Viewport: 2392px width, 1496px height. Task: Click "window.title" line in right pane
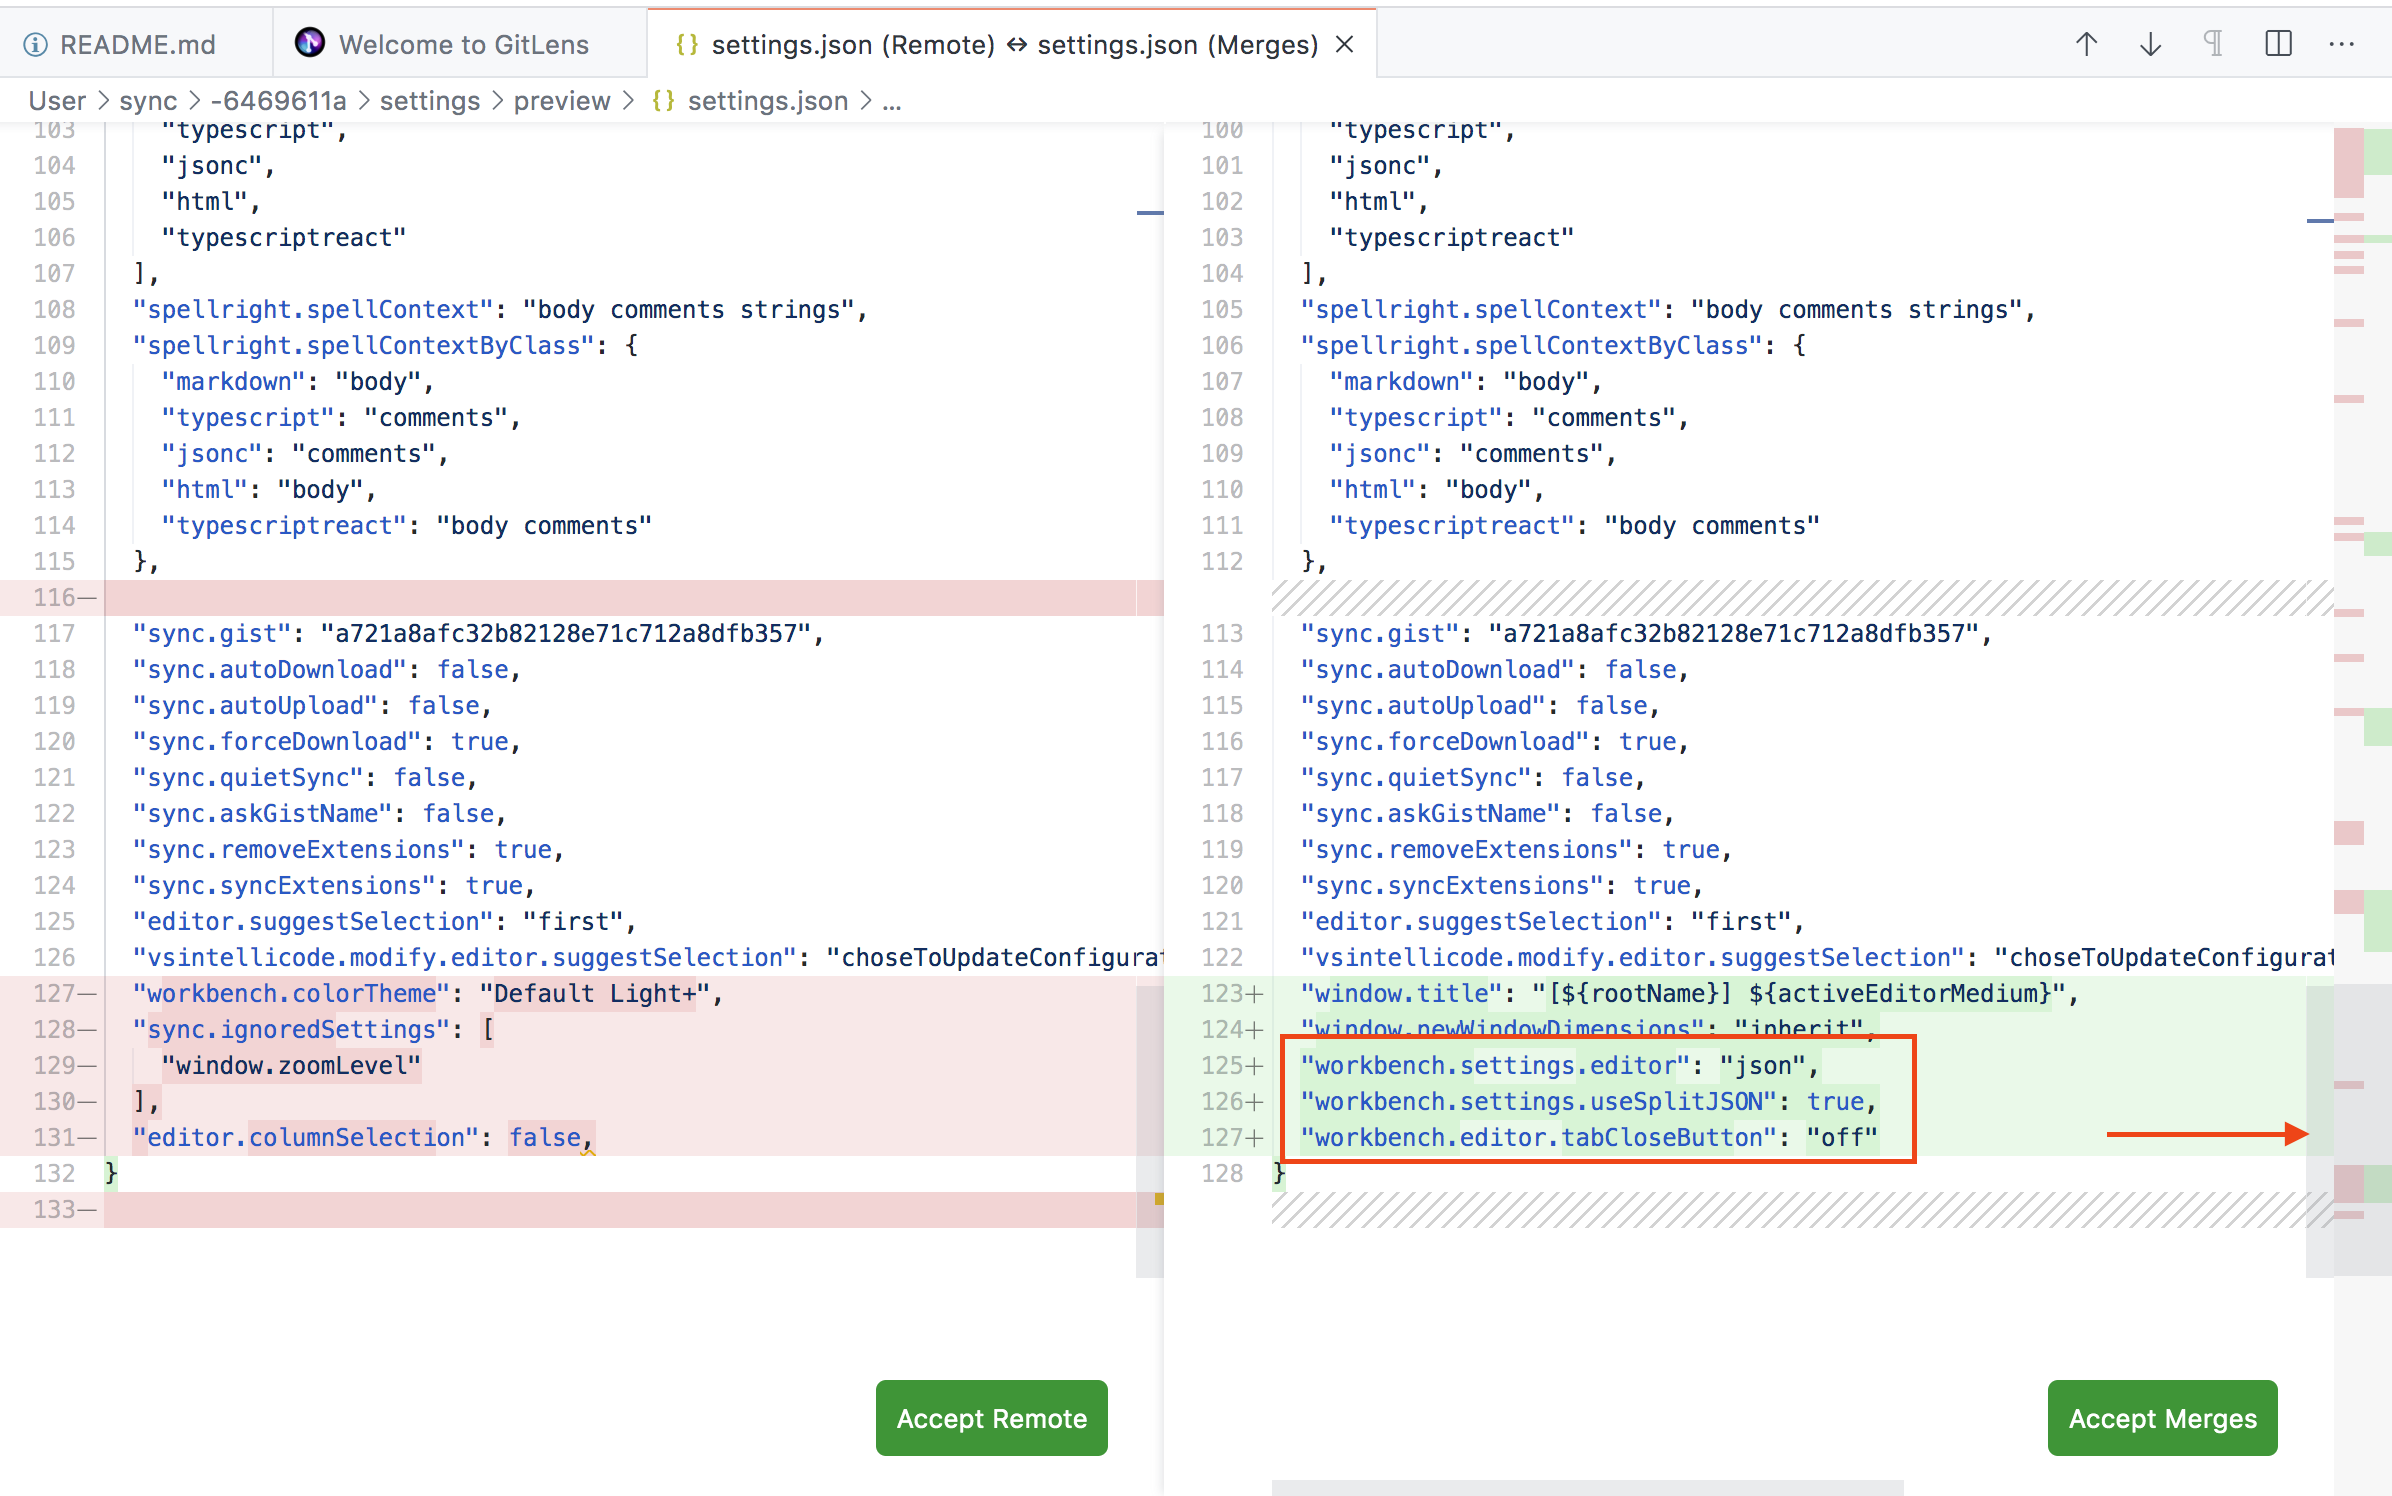tap(1690, 993)
